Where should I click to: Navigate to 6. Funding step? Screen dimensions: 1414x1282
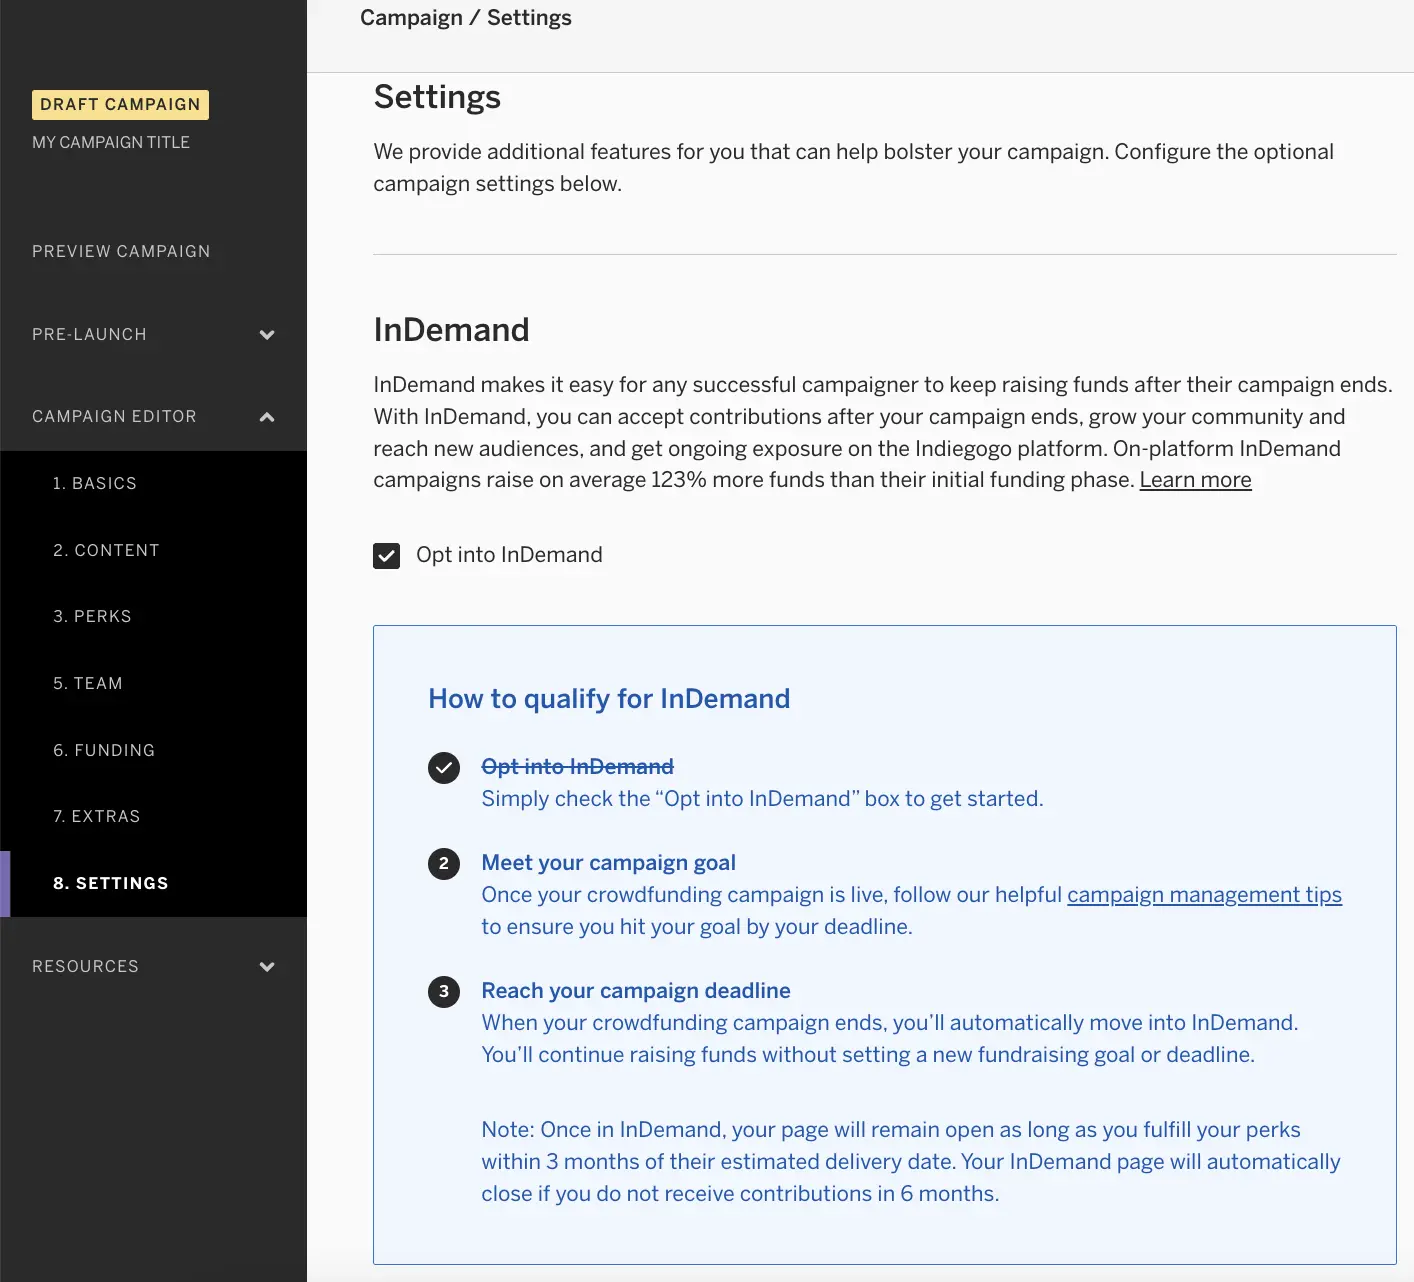pos(104,750)
